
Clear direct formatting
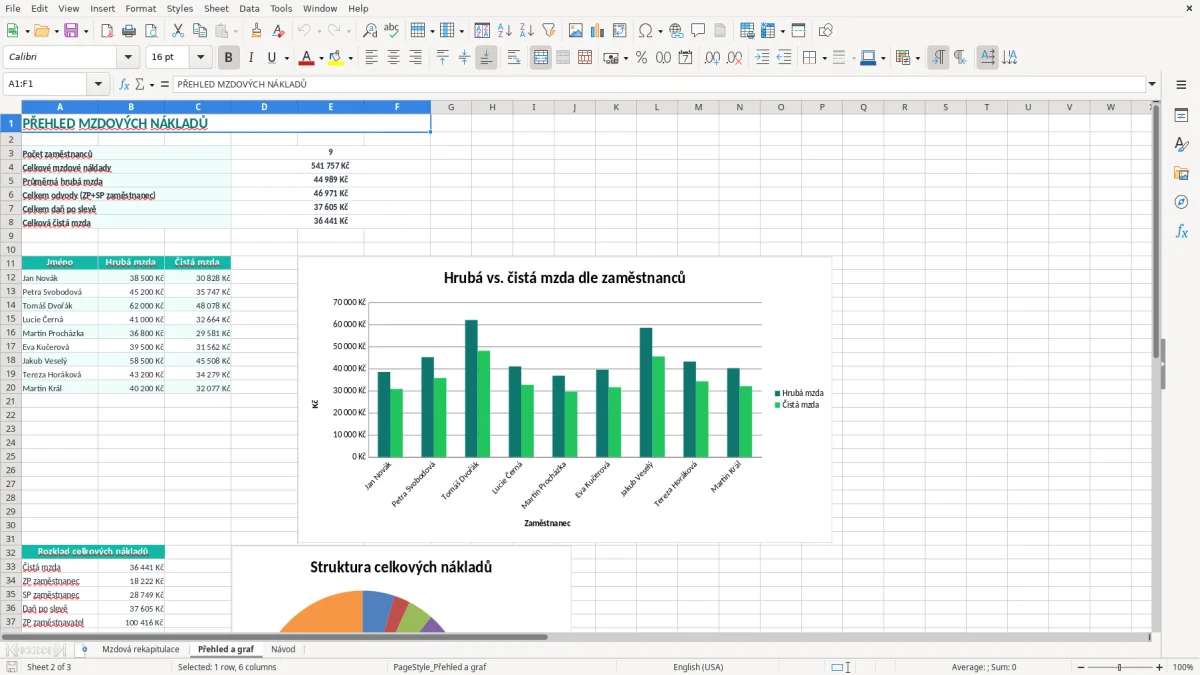click(279, 31)
